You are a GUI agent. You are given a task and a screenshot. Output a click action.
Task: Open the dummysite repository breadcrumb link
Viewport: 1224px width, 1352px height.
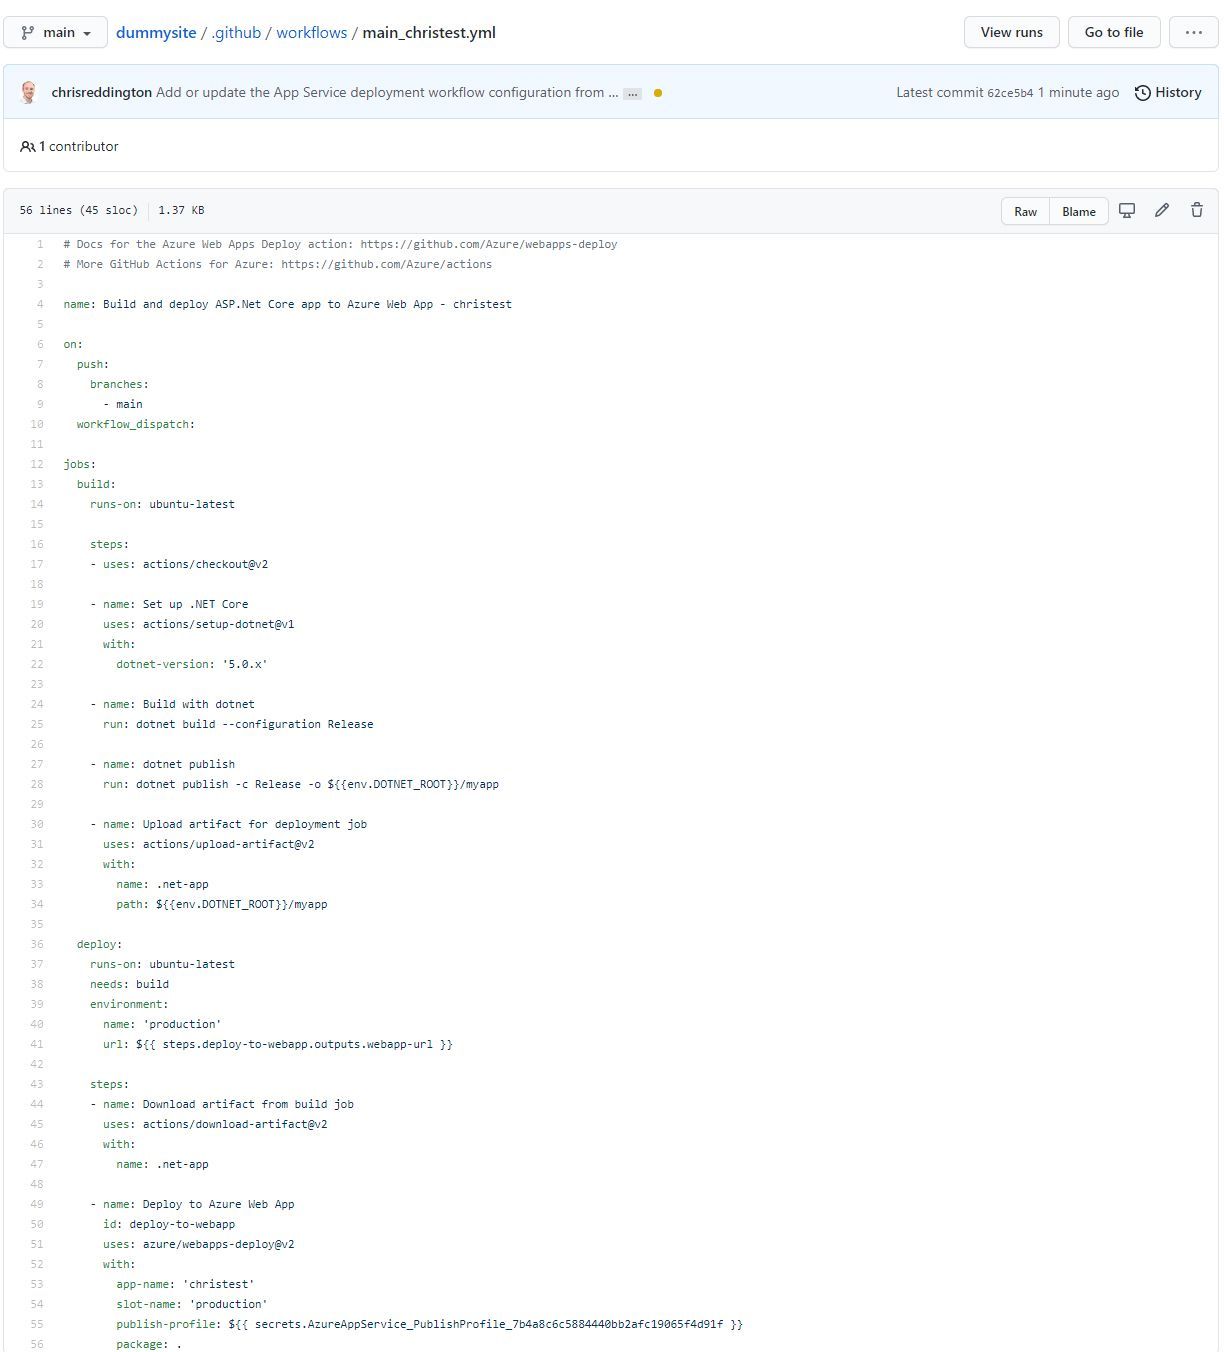click(156, 32)
